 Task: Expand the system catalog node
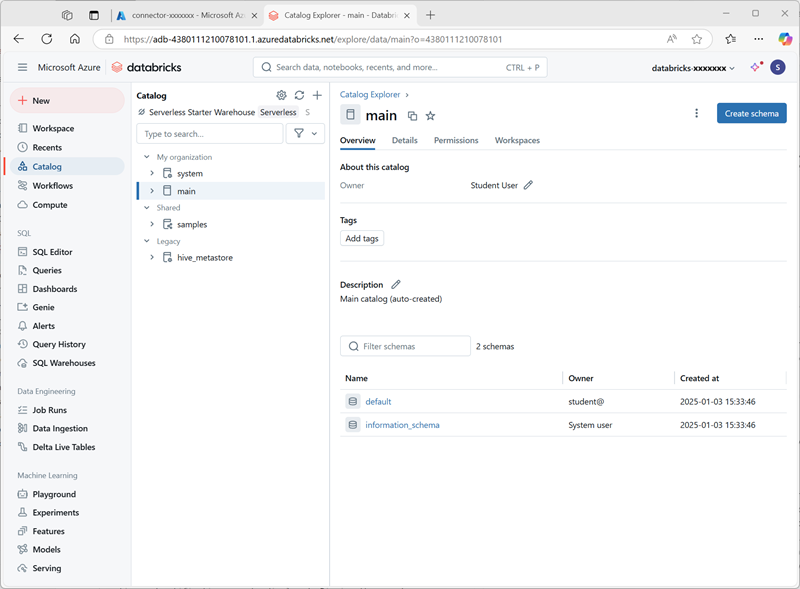[152, 174]
